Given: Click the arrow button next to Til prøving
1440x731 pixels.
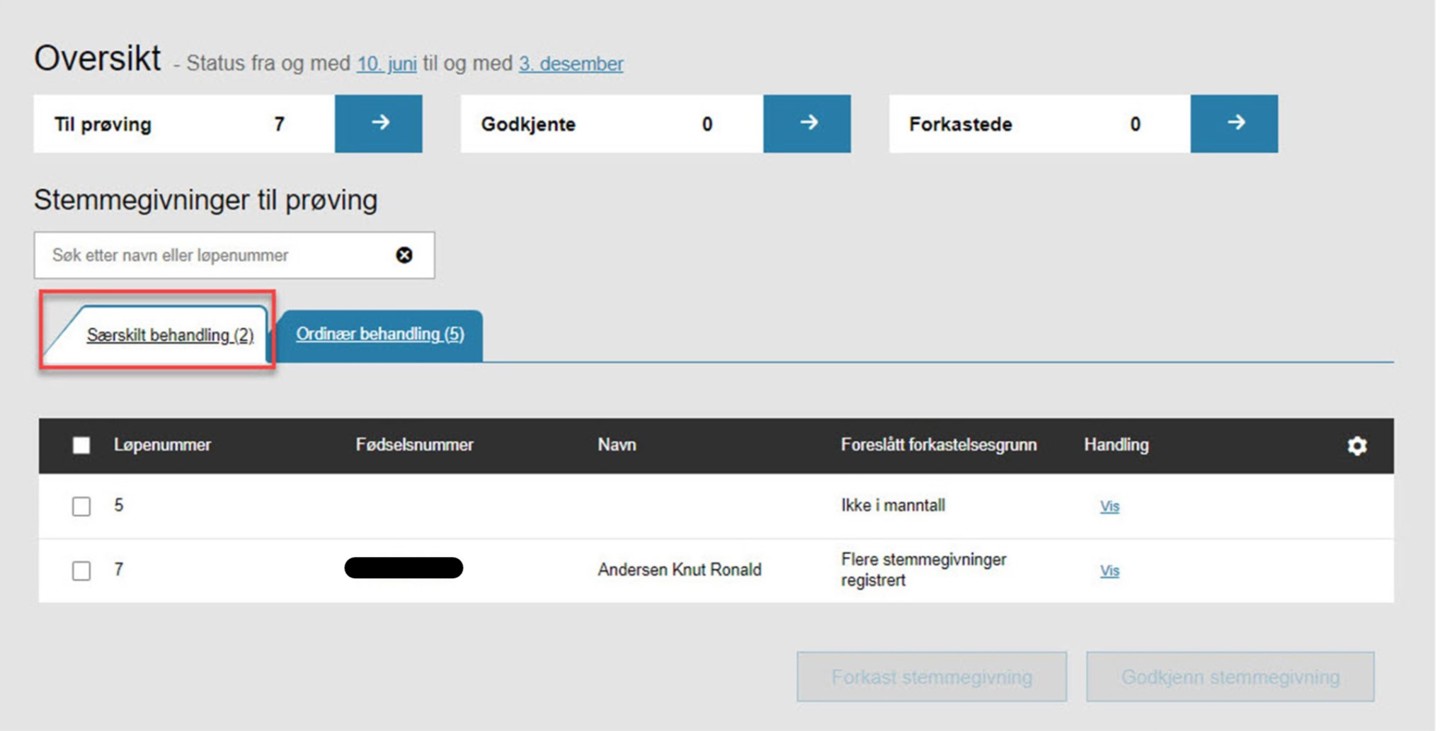Looking at the screenshot, I should point(378,124).
